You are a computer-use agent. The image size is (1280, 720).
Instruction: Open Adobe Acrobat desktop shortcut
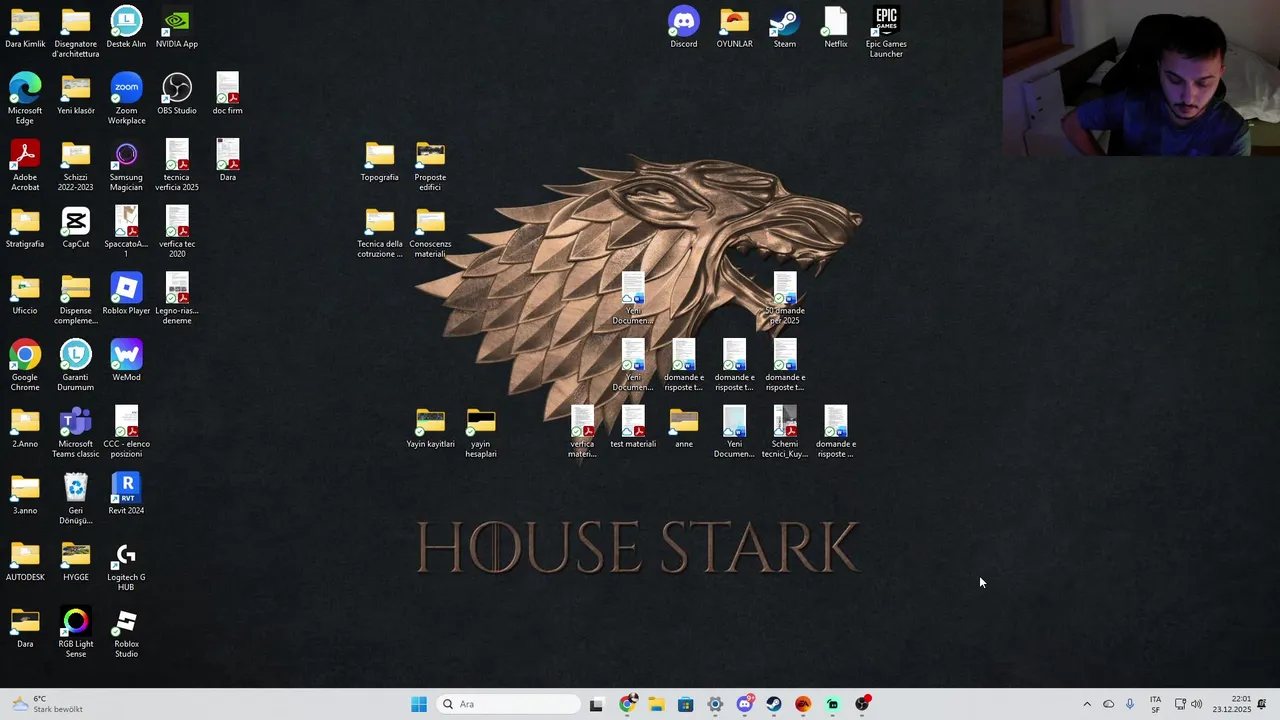point(25,165)
